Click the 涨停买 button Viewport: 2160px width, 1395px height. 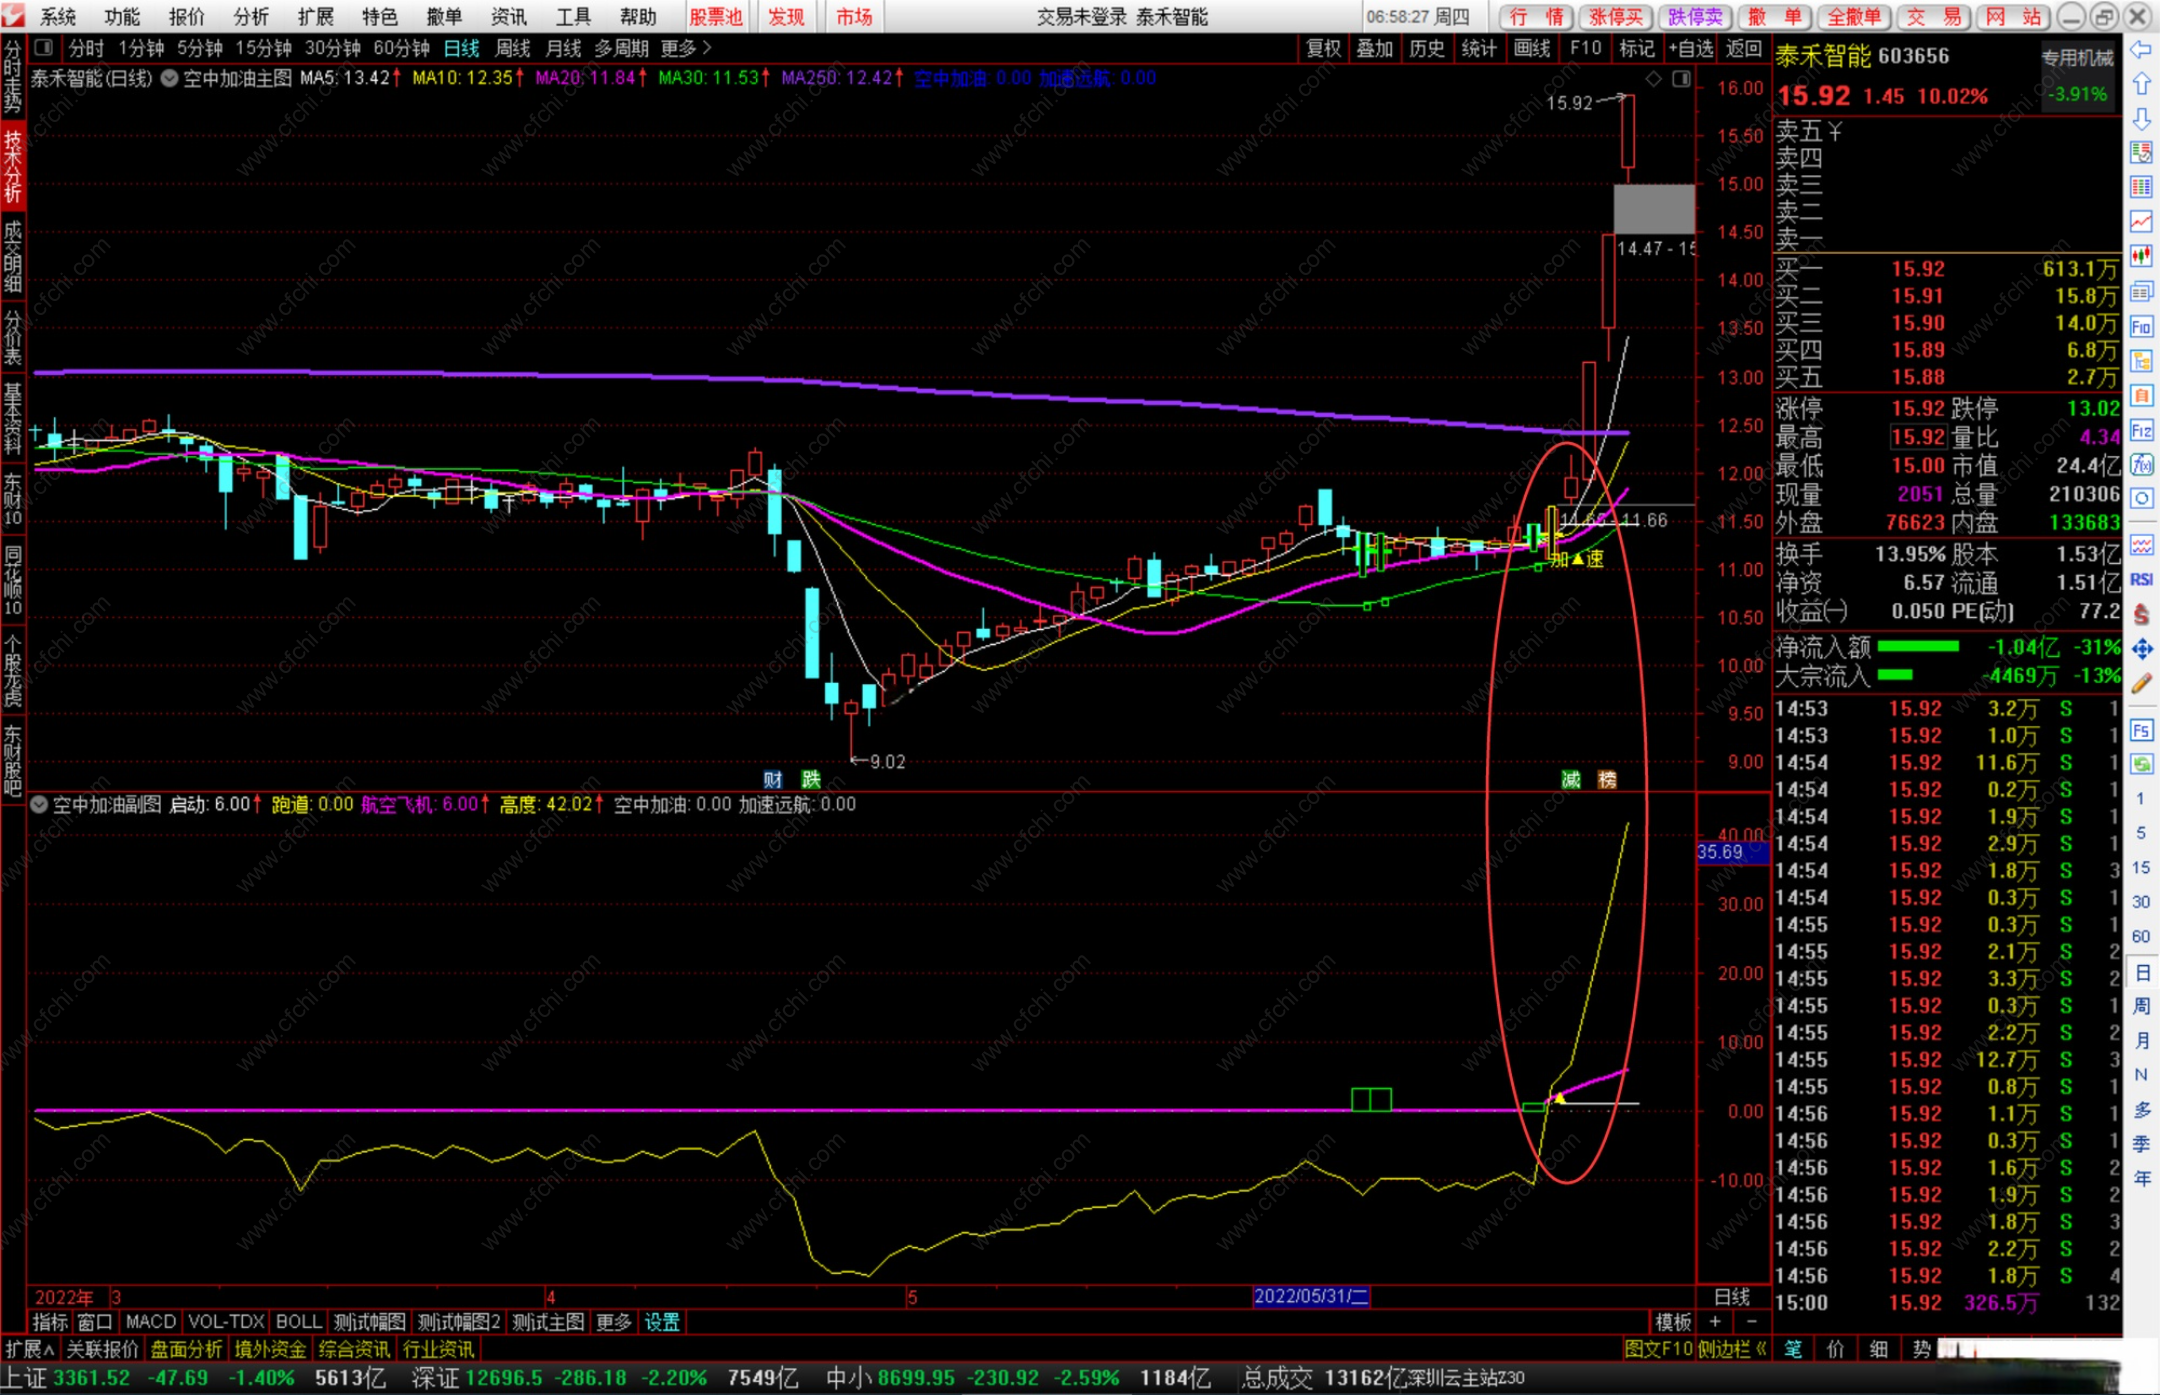click(x=1615, y=17)
